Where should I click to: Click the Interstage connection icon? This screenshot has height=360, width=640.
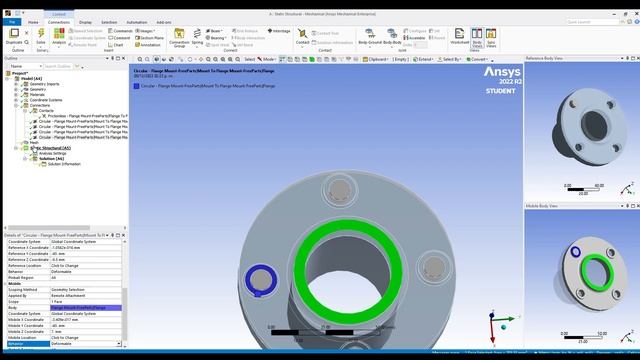[x=279, y=31]
